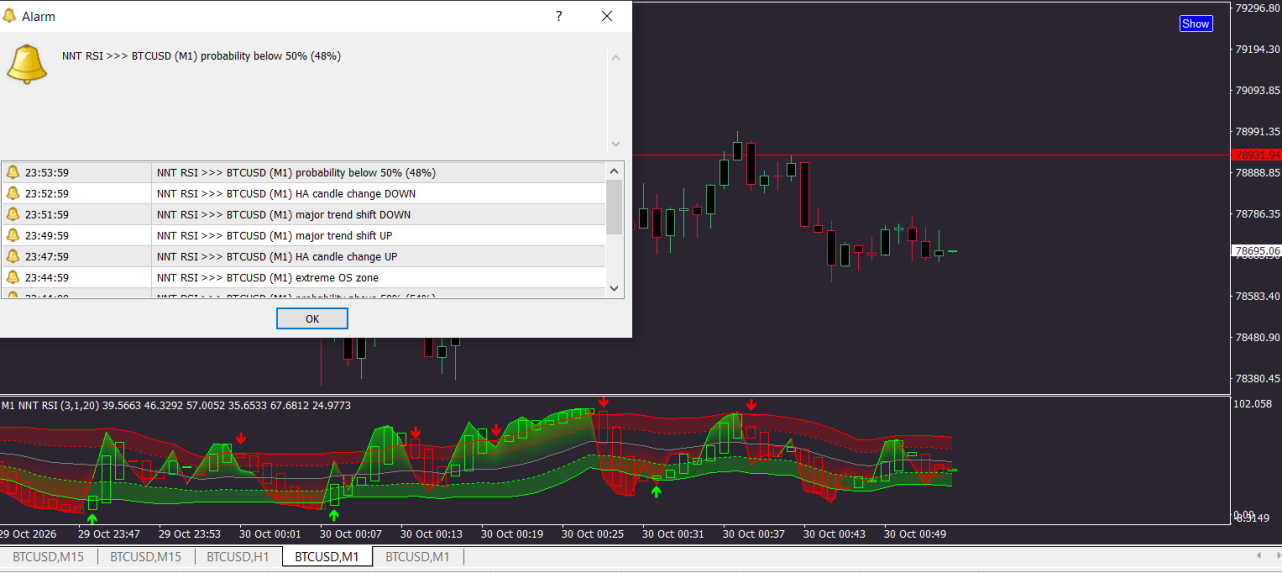Select alert 'extreme OS zone'
The image size is (1282, 573).
pyautogui.click(x=268, y=277)
